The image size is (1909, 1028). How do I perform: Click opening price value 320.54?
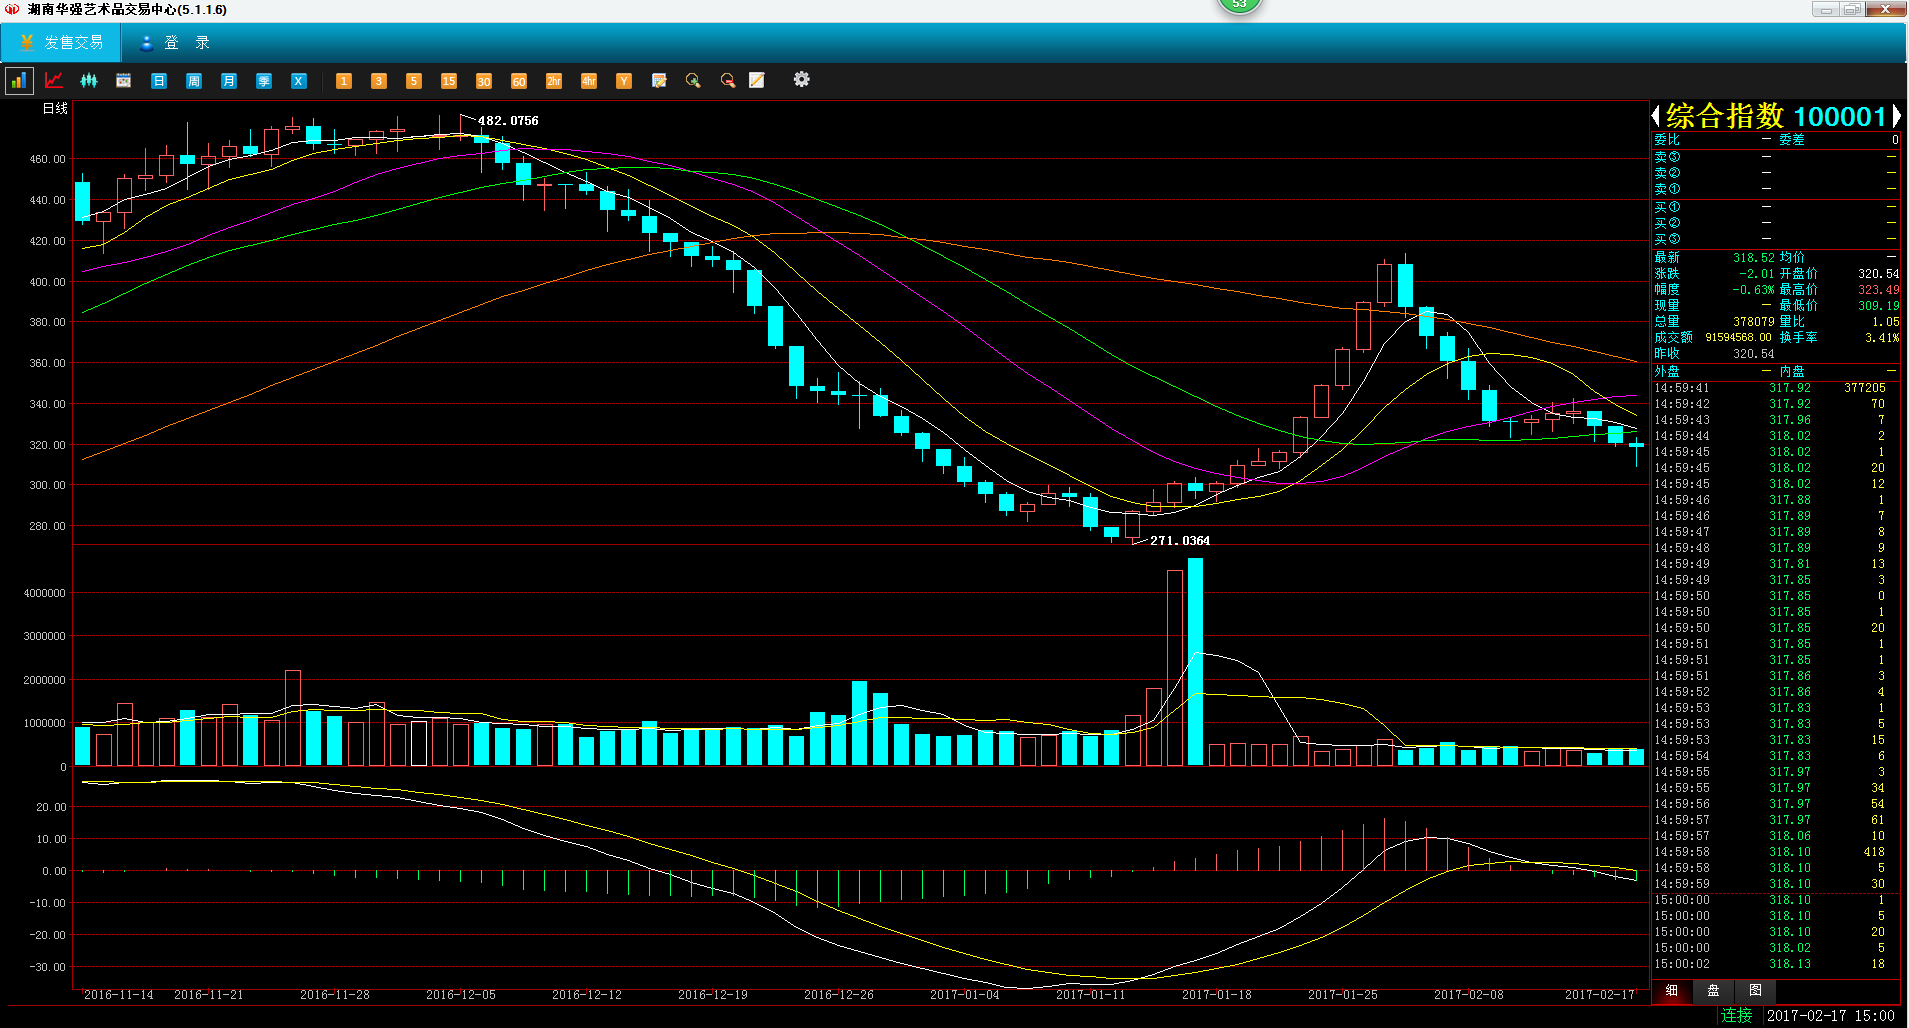pos(1879,274)
